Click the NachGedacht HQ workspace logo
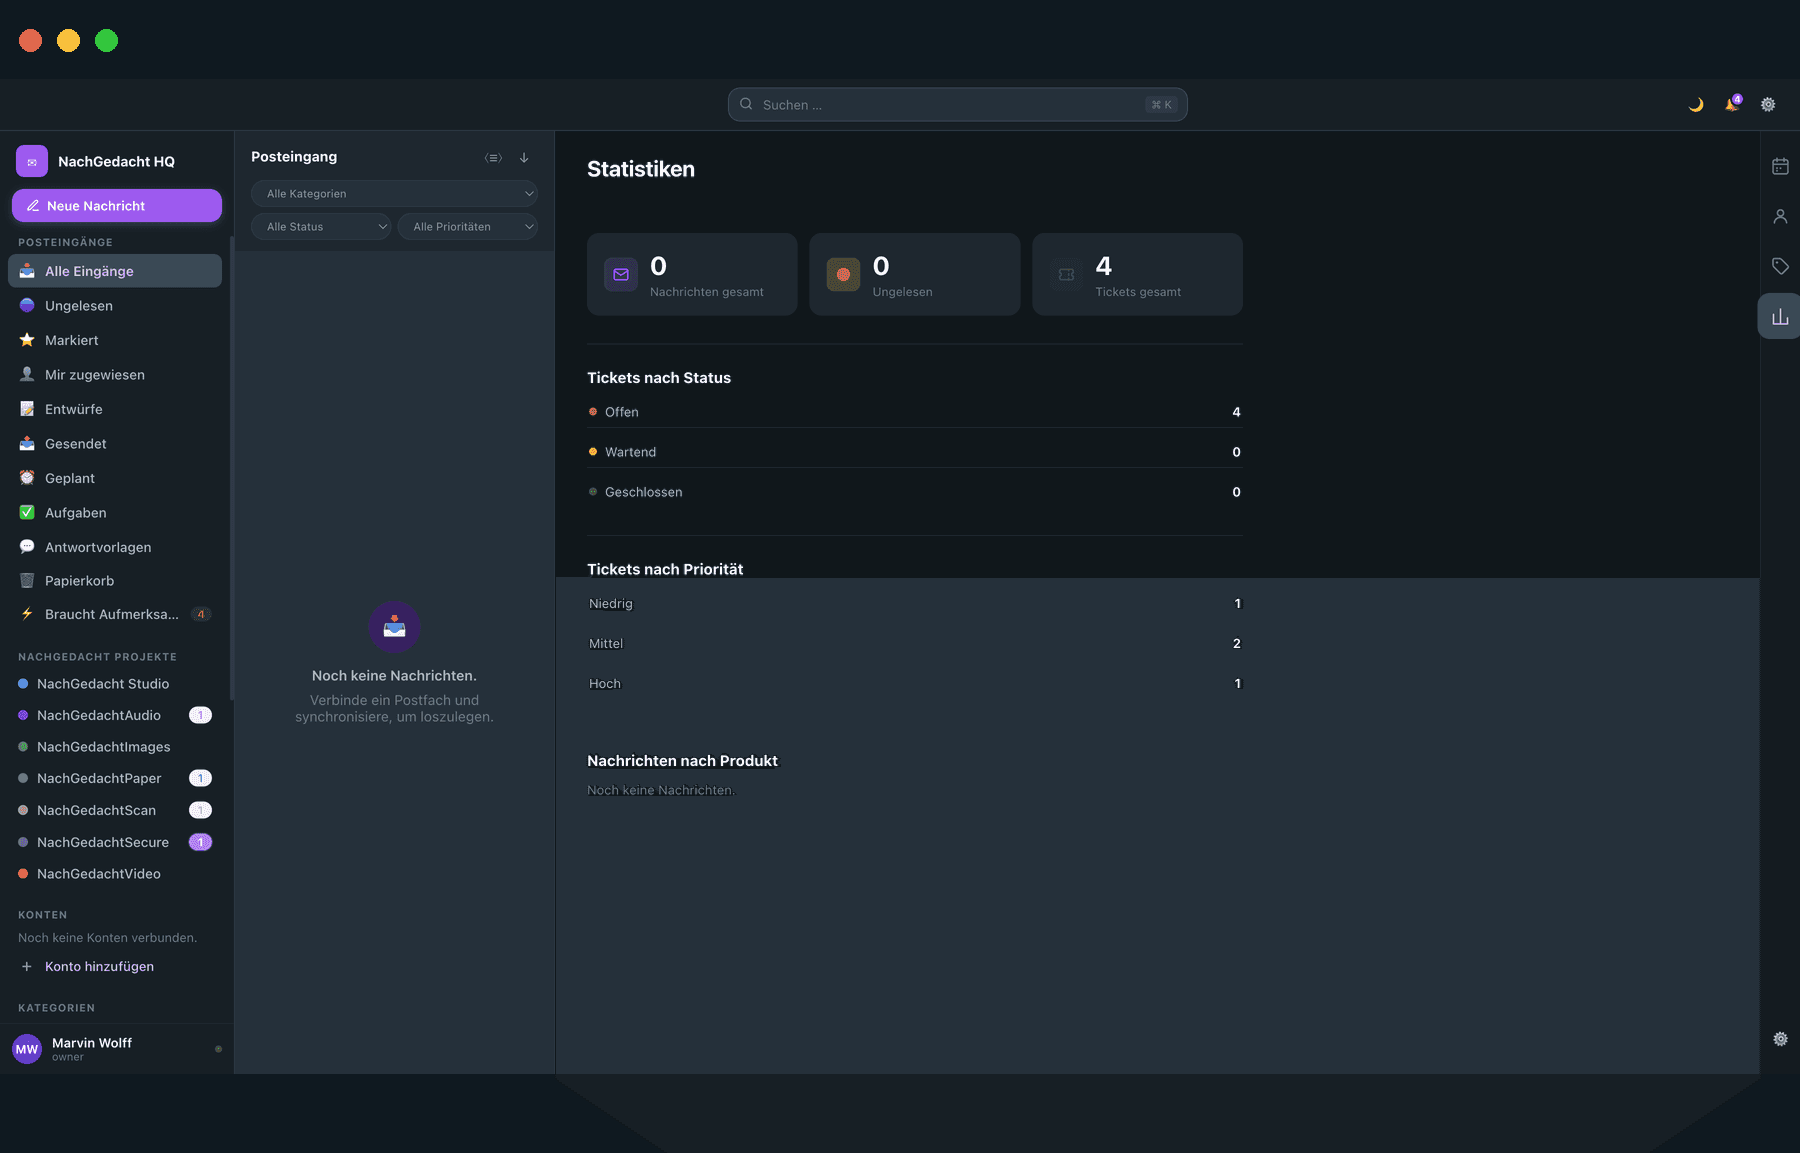This screenshot has height=1153, width=1800. point(32,161)
